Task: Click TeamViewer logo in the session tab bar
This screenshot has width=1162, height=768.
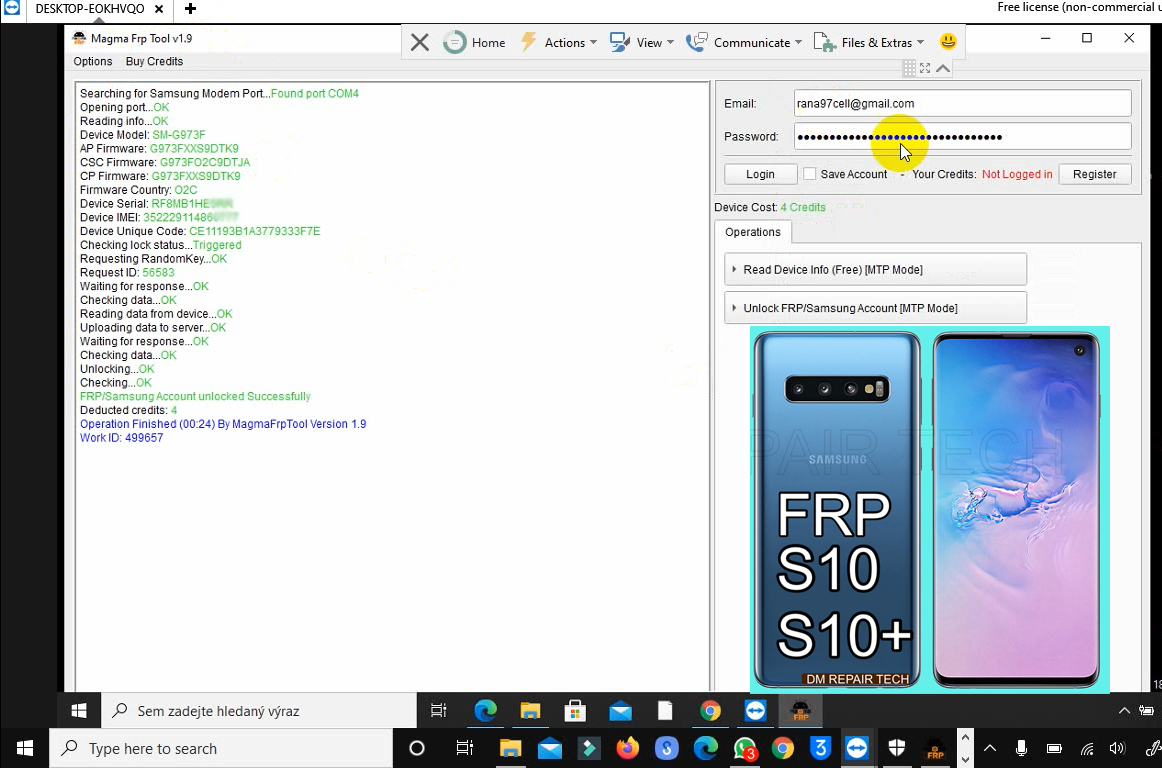Action: [13, 8]
